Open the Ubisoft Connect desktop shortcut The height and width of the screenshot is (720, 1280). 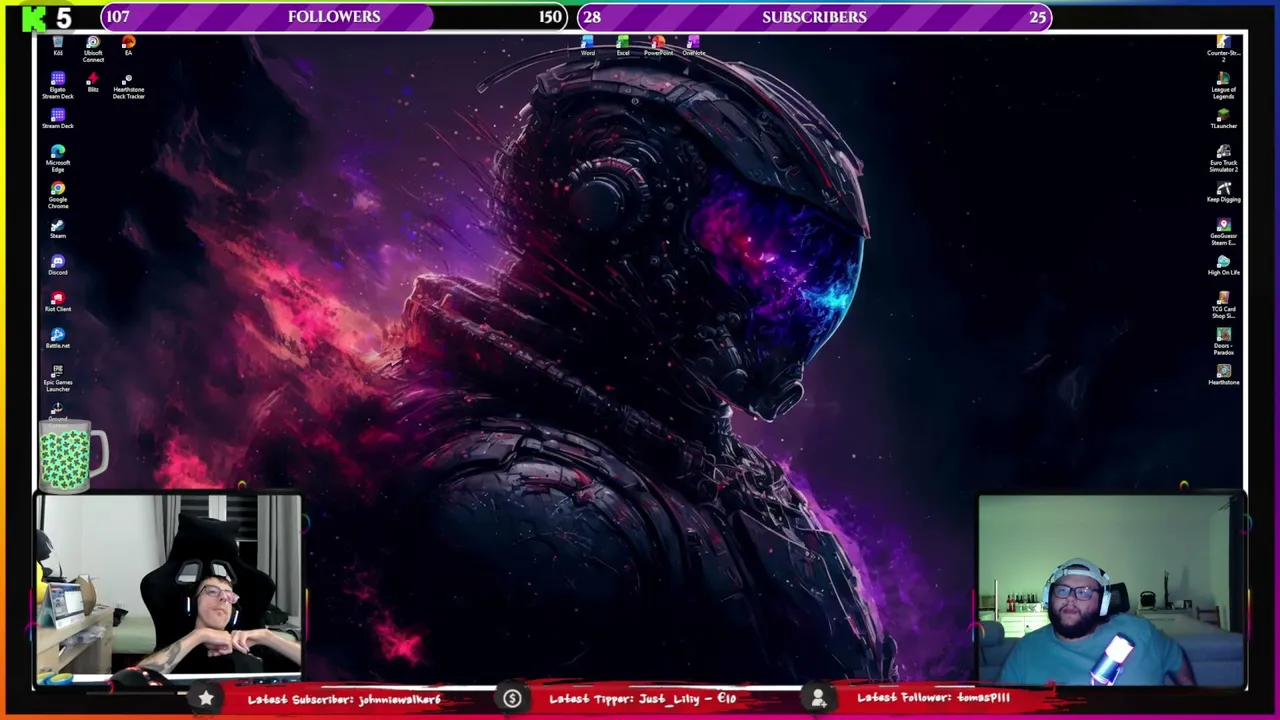pyautogui.click(x=93, y=49)
